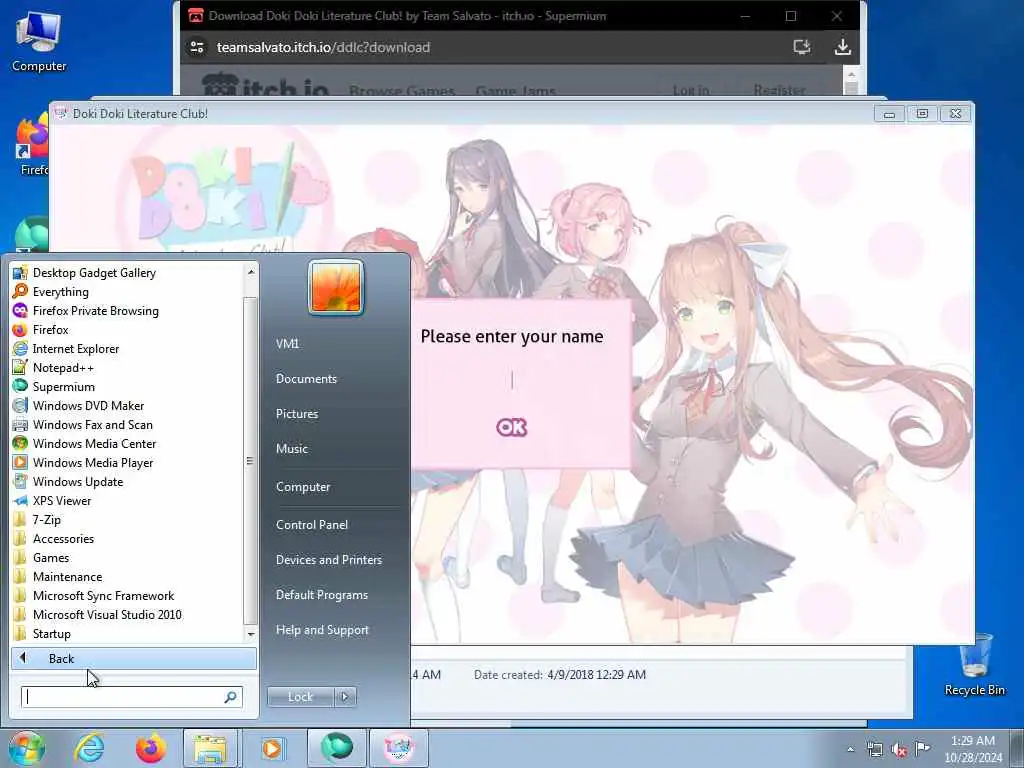
Task: Open the network tray icon
Action: (874, 750)
